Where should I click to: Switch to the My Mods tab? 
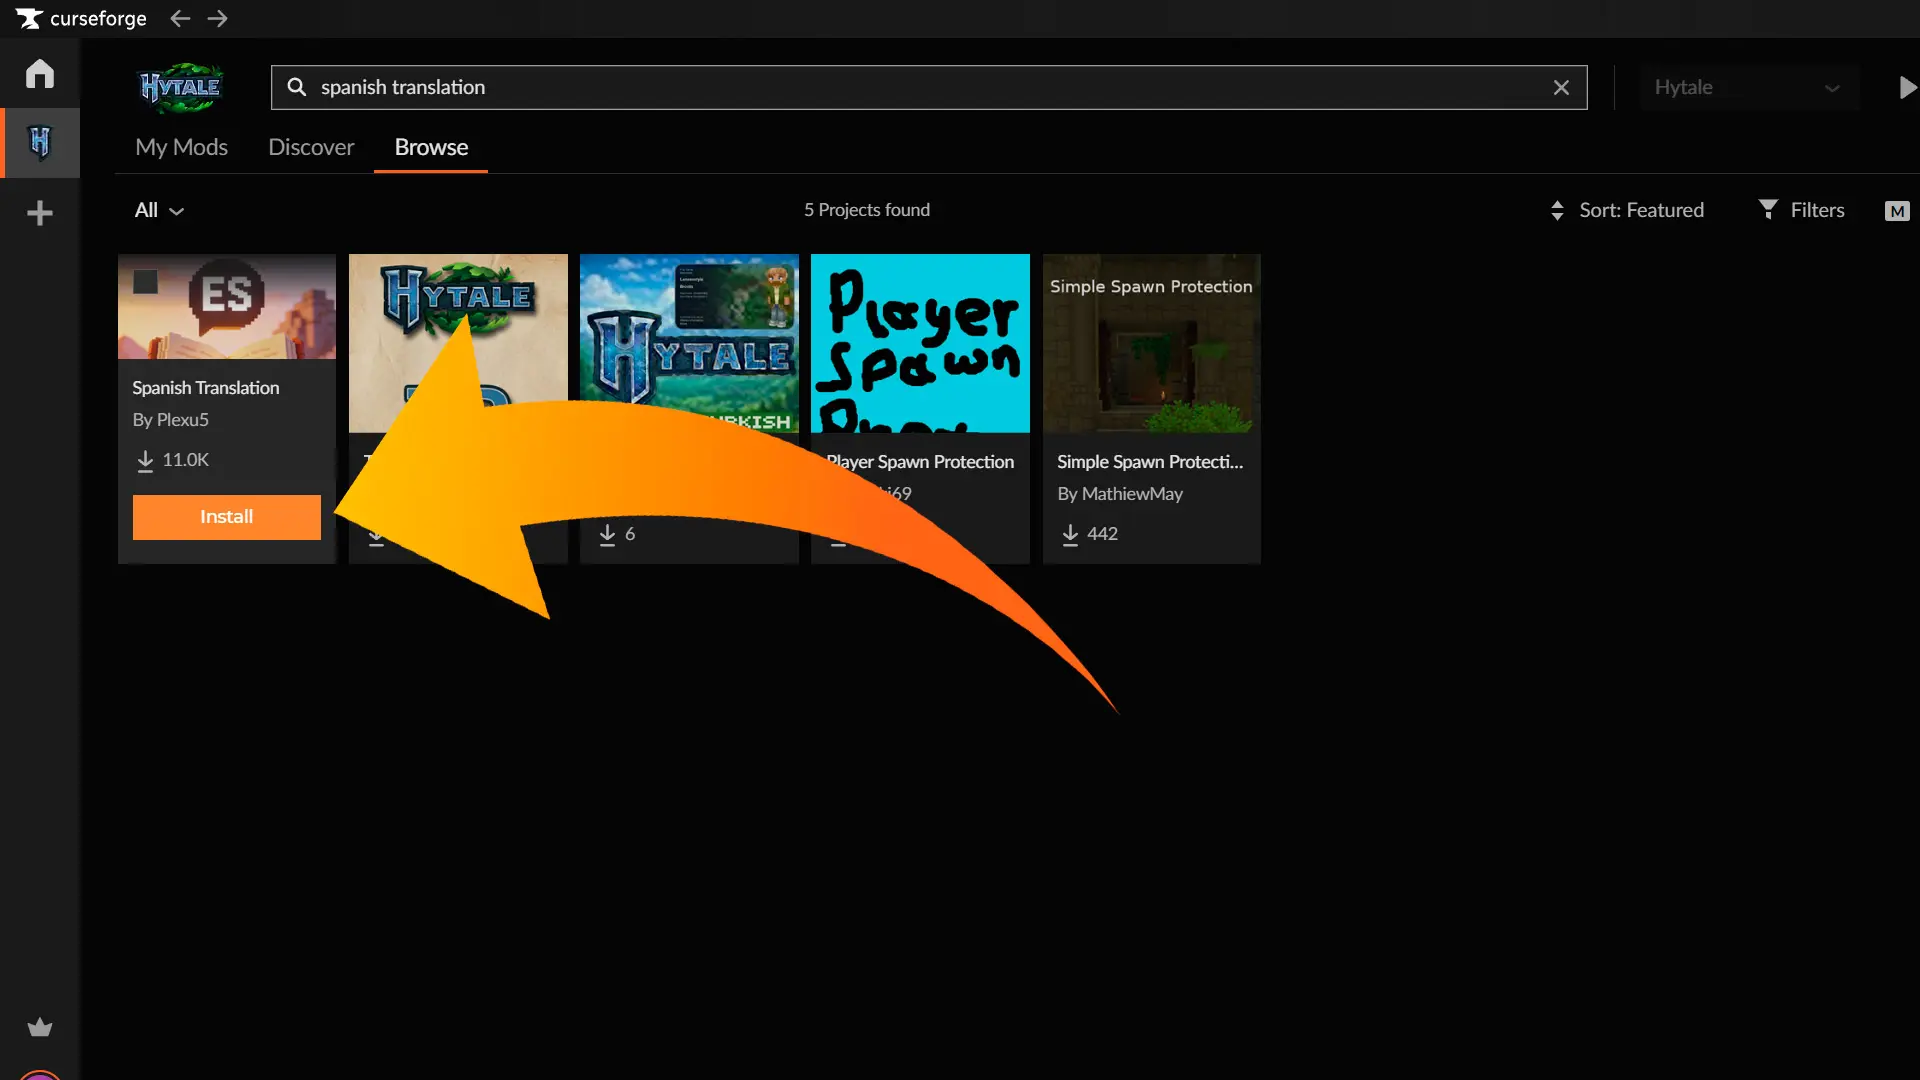pos(181,147)
